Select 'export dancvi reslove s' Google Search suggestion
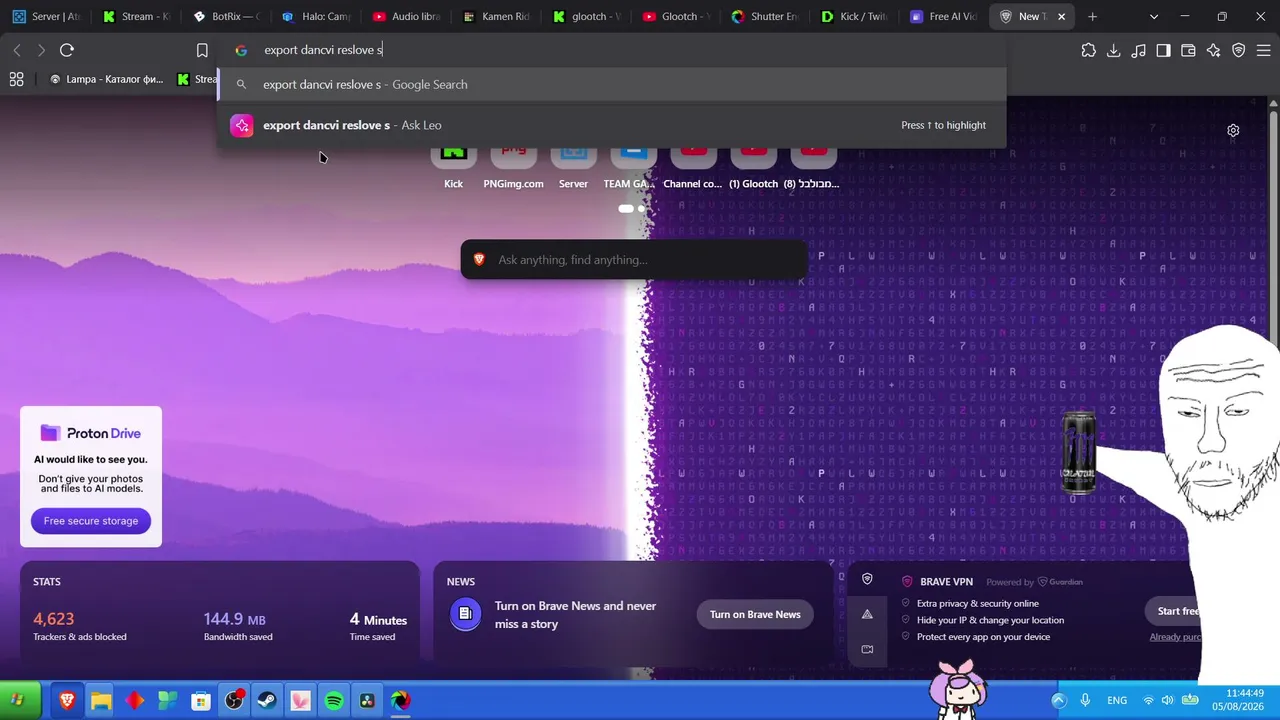Screen dimensions: 1280x720 (x=612, y=85)
